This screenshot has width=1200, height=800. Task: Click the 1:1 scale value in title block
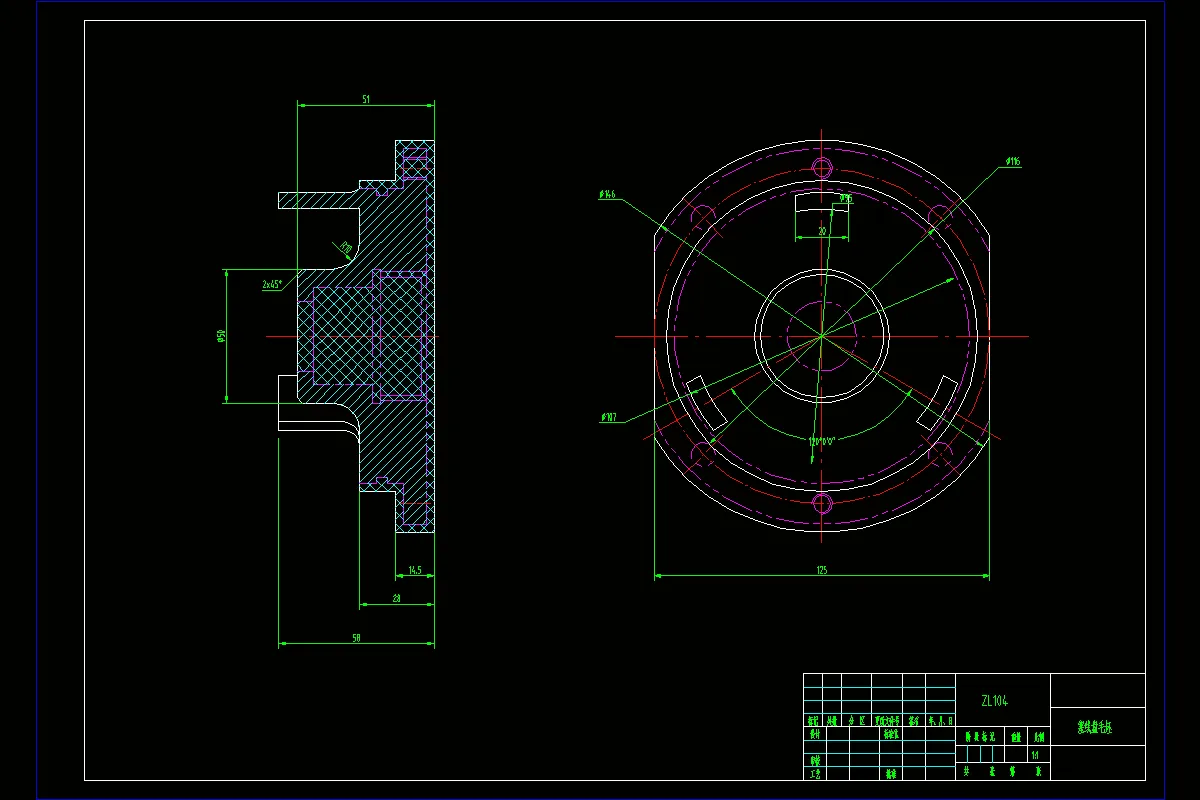(1035, 755)
